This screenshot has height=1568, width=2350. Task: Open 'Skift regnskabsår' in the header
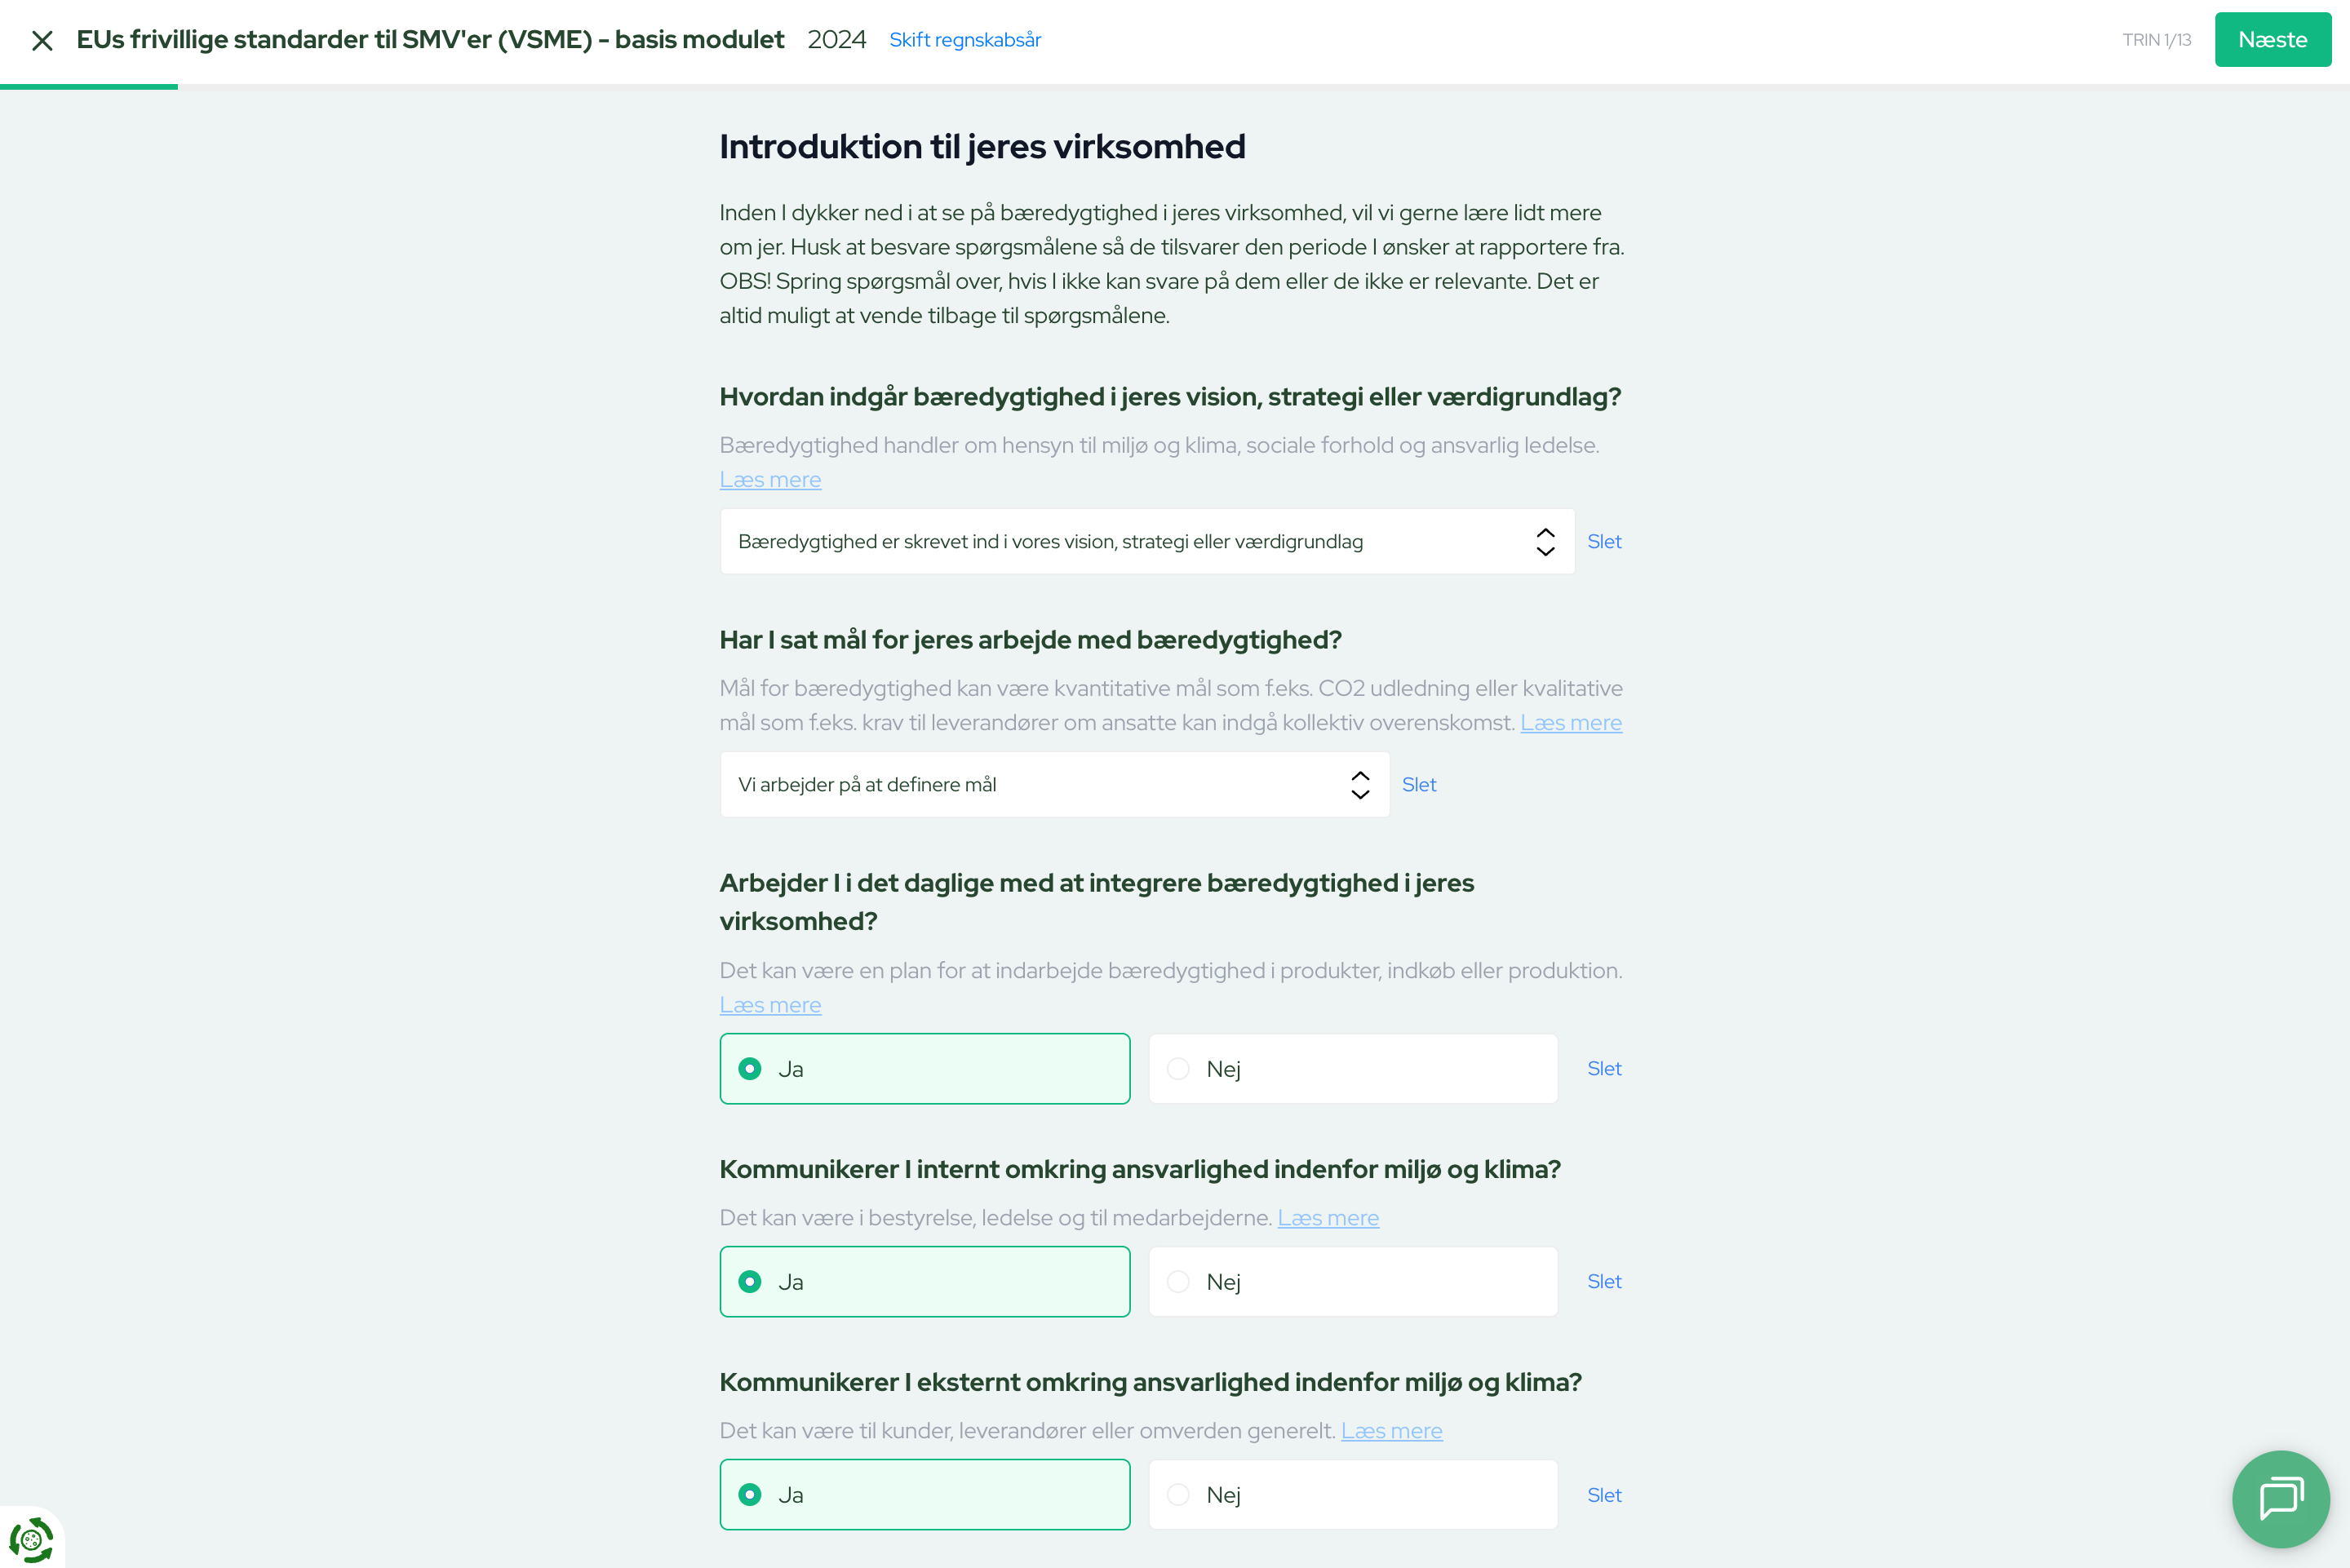coord(965,39)
